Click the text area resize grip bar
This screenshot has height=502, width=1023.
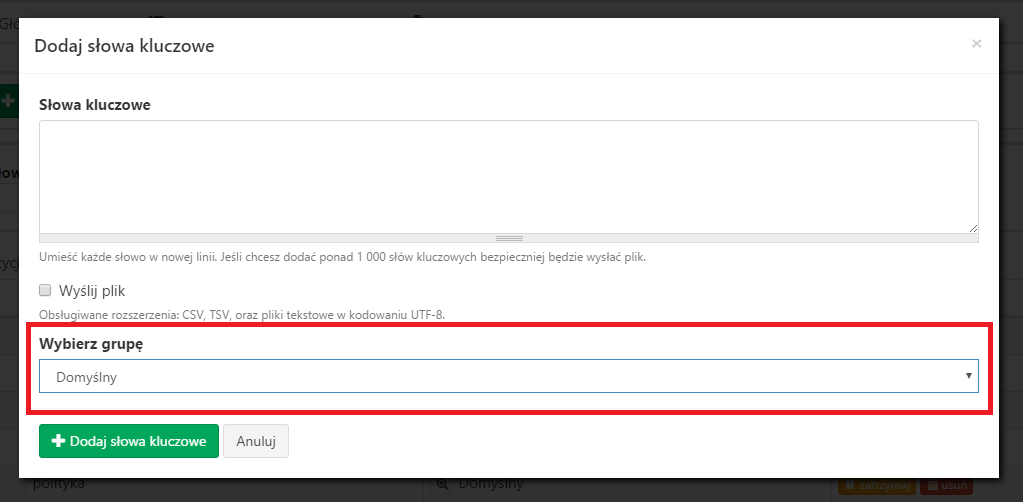tap(508, 238)
